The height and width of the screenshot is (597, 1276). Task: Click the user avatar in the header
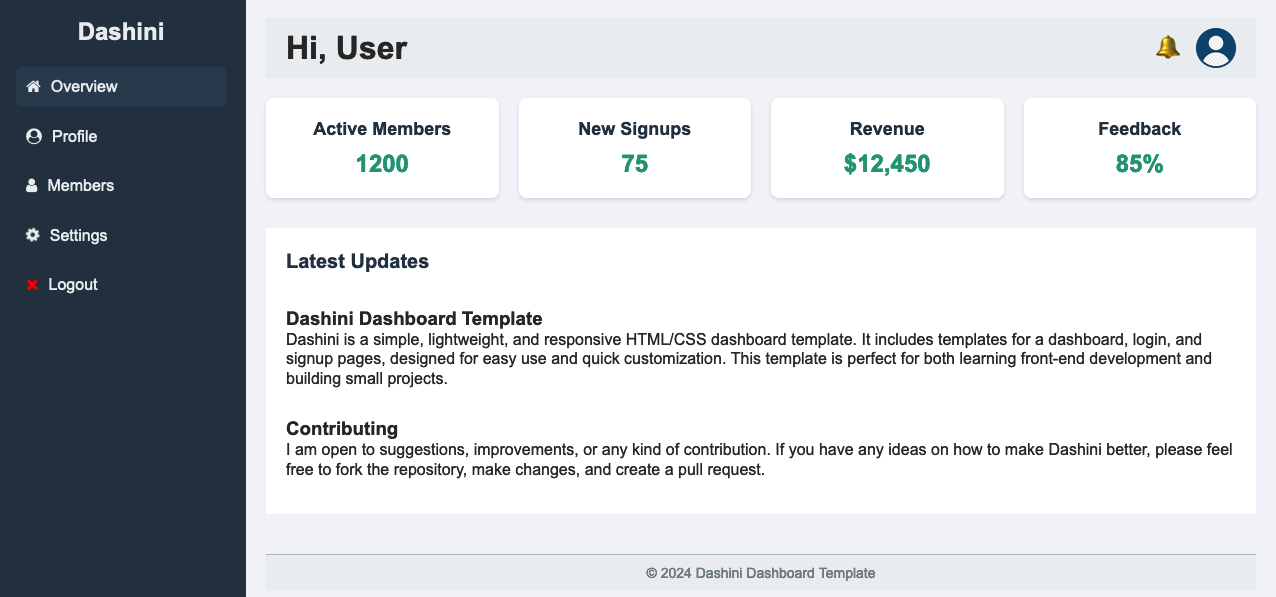point(1216,47)
